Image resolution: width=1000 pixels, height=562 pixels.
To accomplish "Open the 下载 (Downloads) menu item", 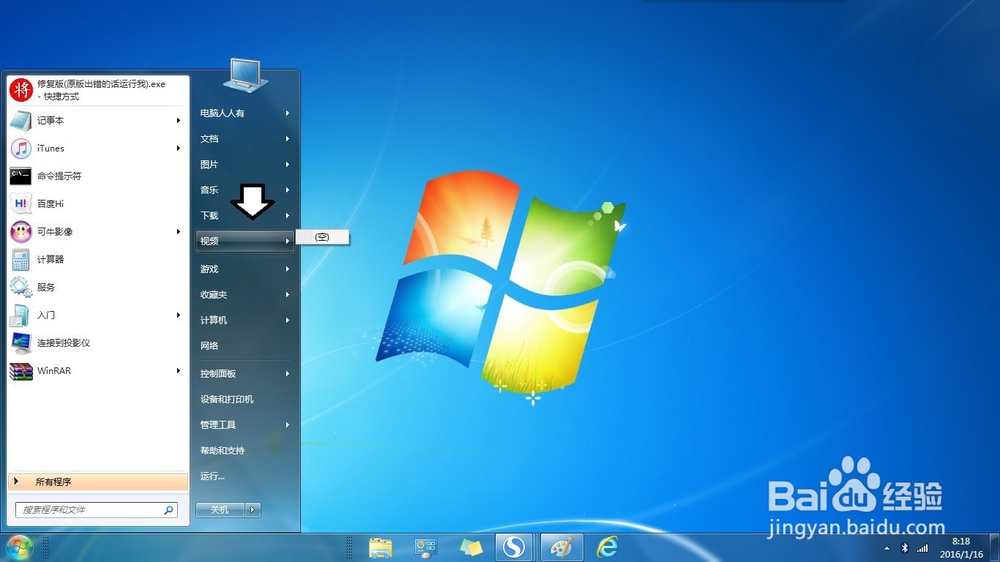I will coord(245,216).
